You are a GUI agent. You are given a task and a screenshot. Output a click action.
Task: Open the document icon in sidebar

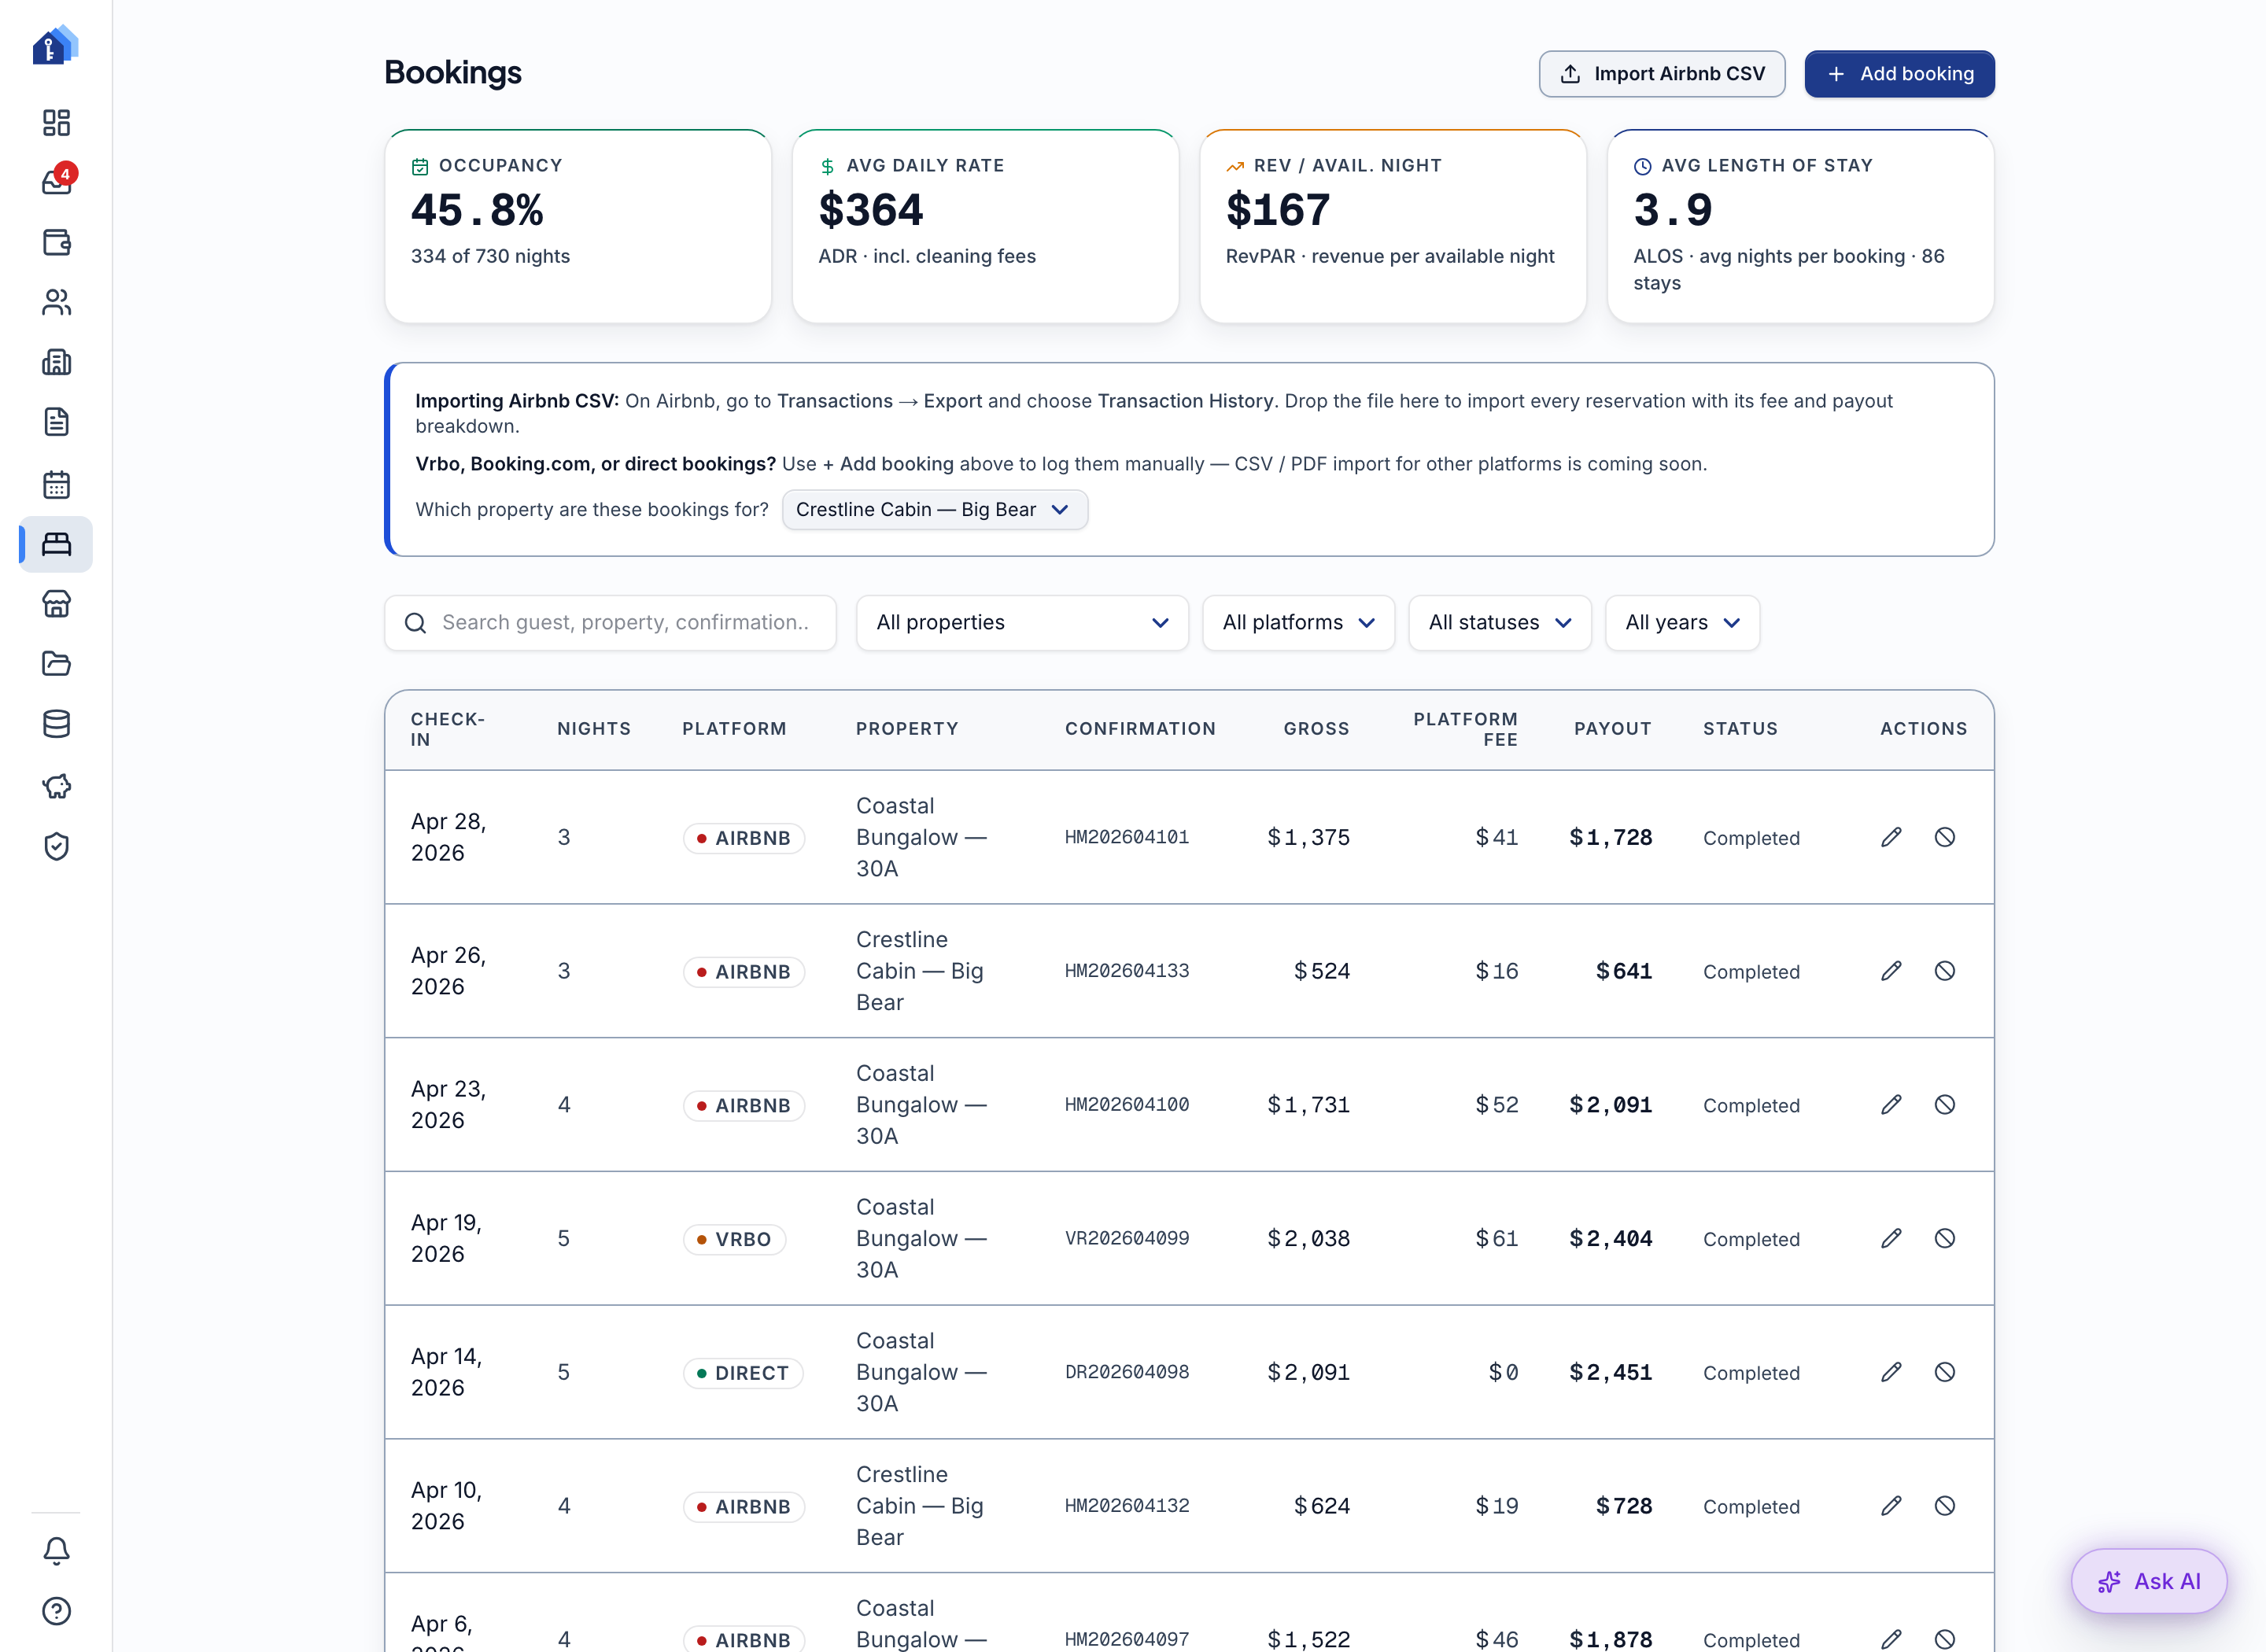pyautogui.click(x=56, y=422)
